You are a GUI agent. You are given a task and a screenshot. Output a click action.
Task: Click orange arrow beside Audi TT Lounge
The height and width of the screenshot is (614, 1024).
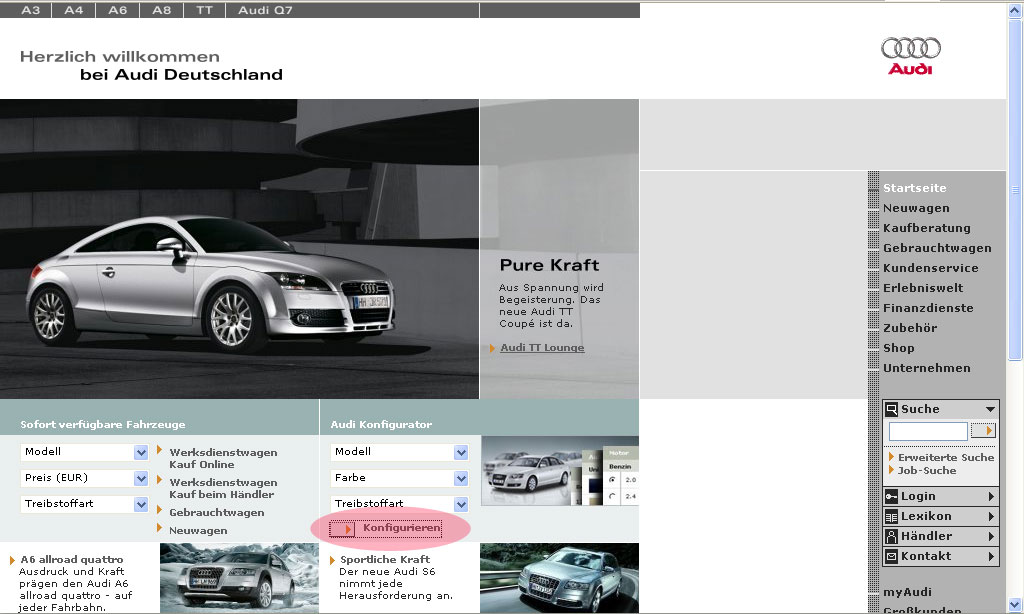[x=492, y=348]
